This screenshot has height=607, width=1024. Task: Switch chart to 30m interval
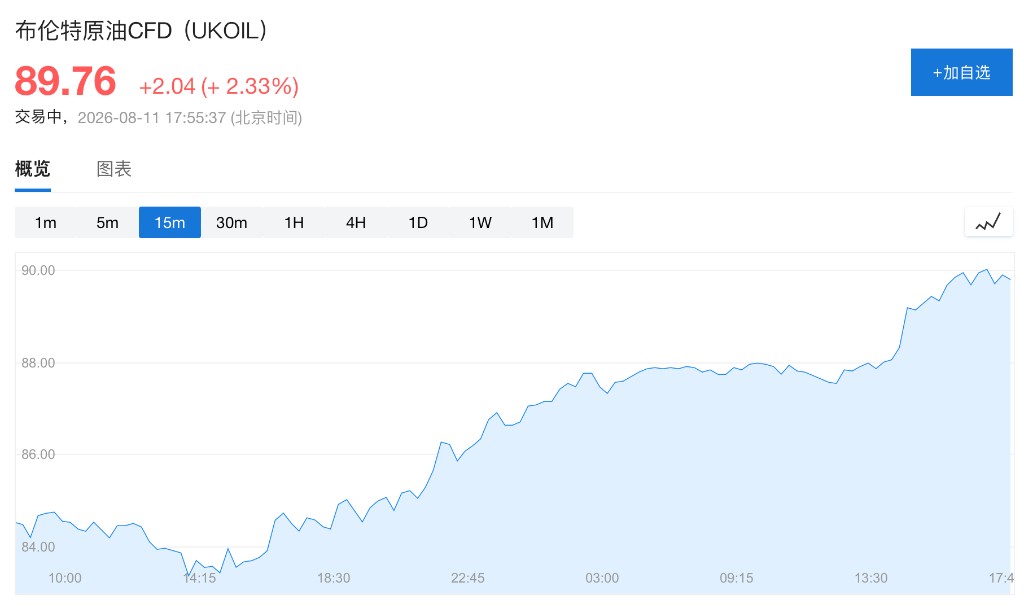[232, 223]
